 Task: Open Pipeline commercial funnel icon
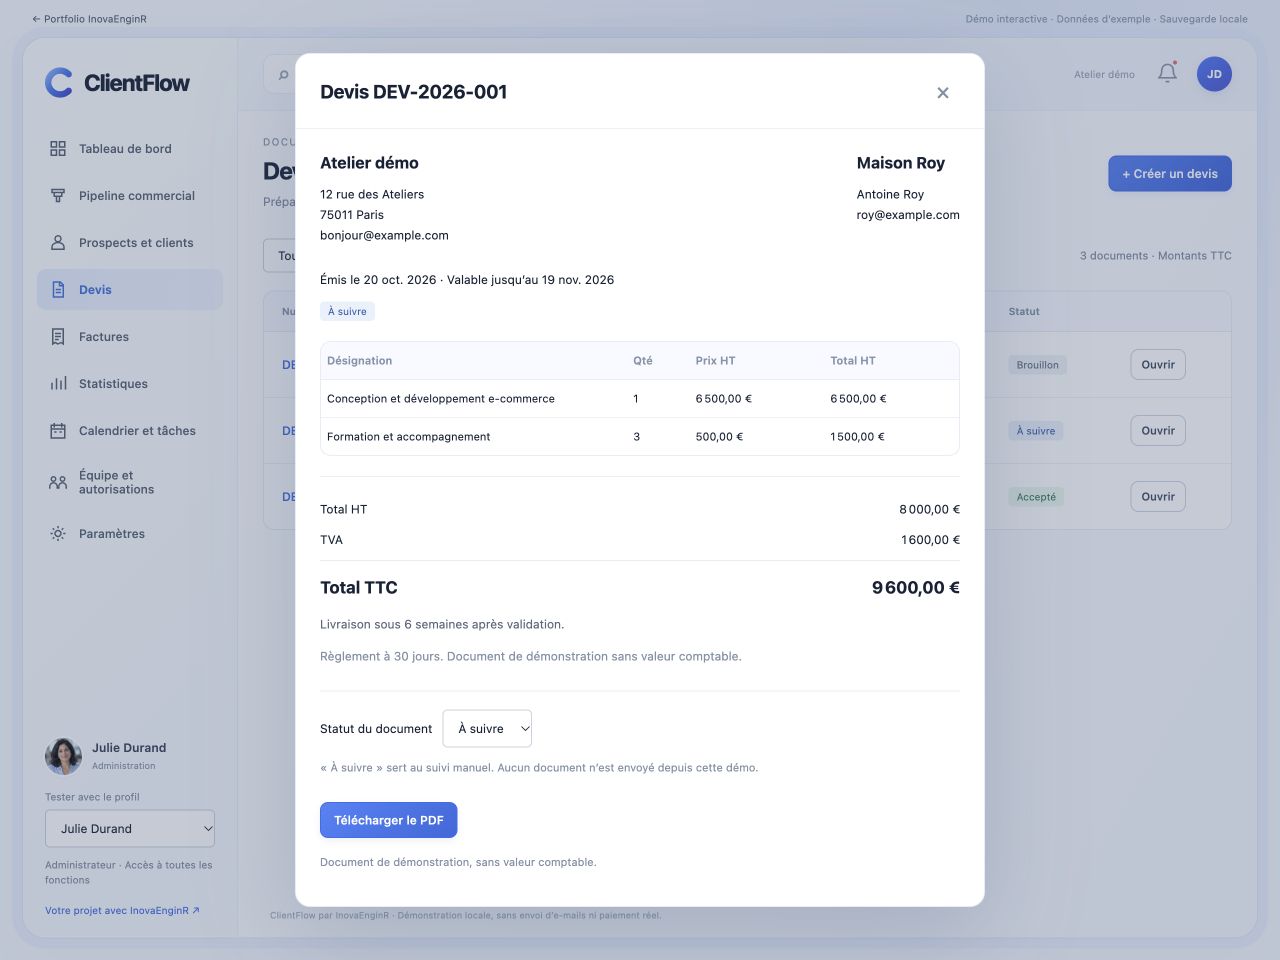[58, 196]
